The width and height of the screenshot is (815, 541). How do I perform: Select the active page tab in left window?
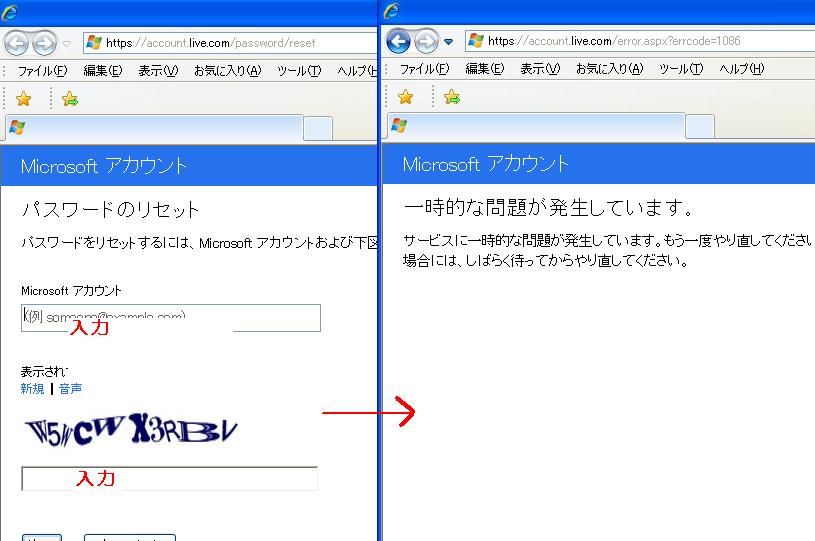pyautogui.click(x=154, y=128)
